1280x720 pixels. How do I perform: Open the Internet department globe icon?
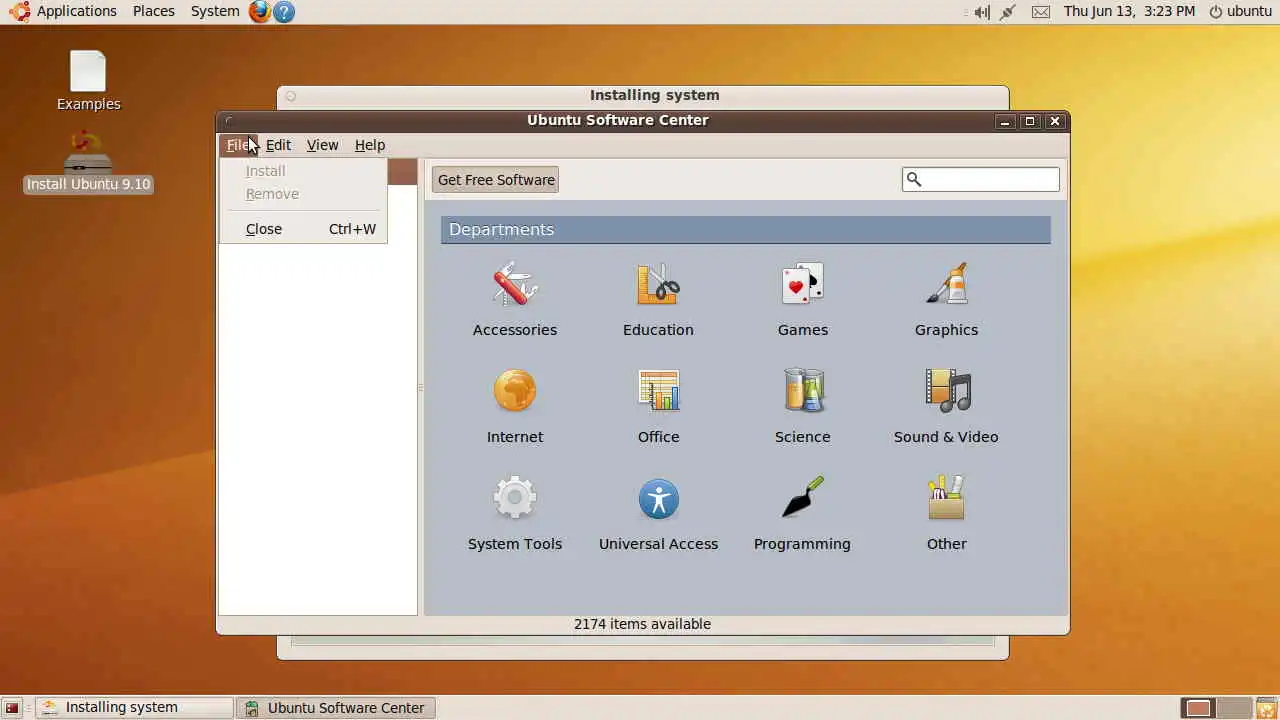tap(515, 391)
